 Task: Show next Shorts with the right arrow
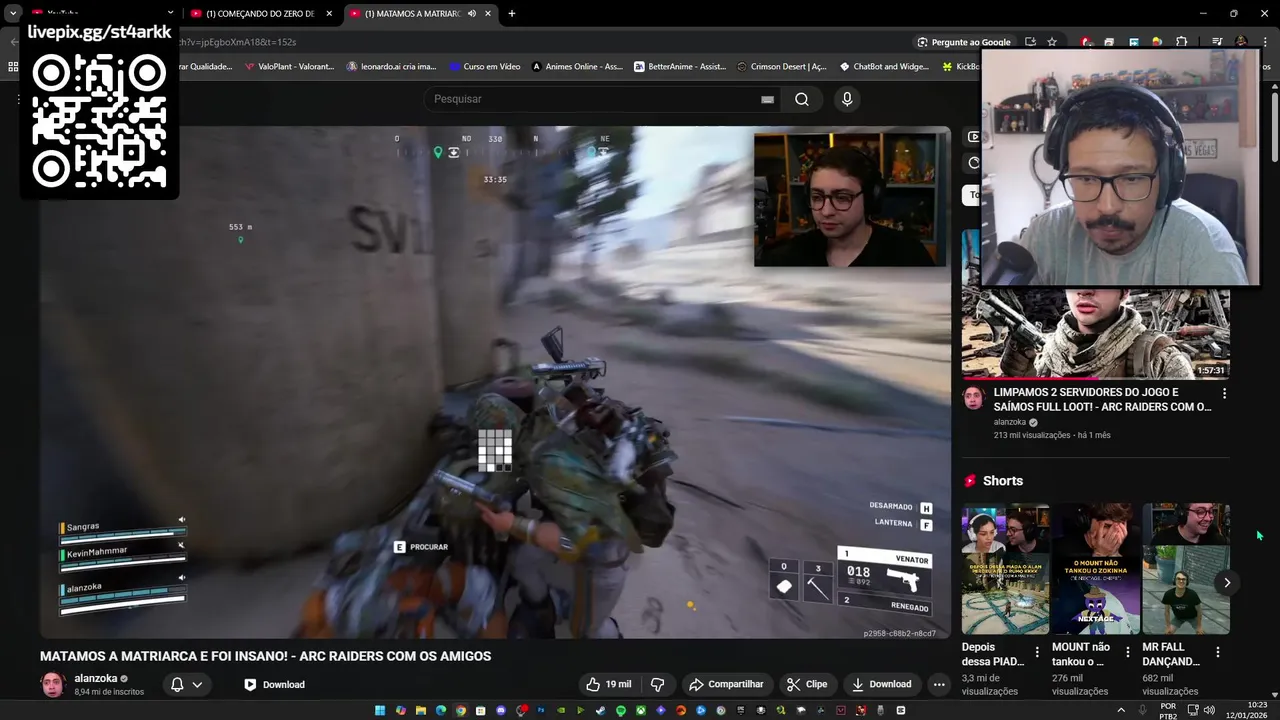(1227, 583)
